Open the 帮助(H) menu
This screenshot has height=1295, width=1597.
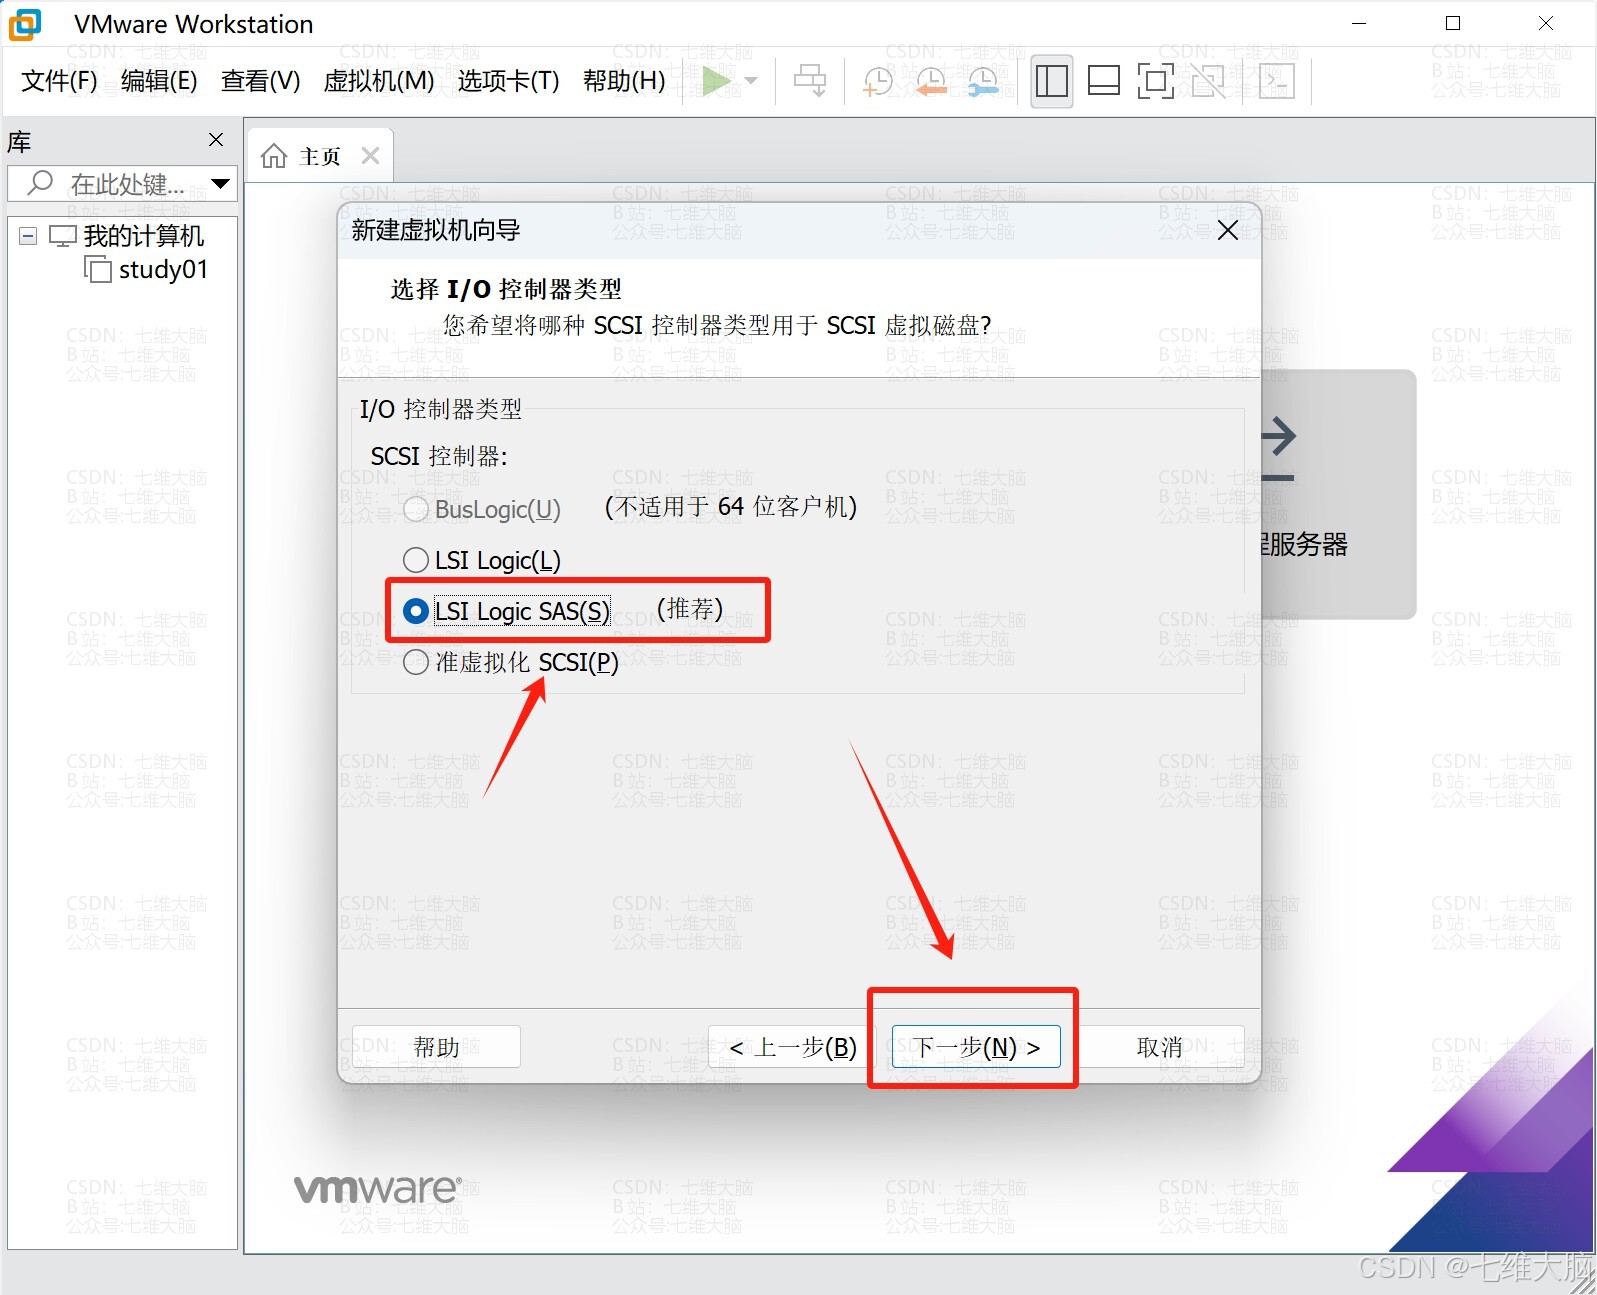624,81
